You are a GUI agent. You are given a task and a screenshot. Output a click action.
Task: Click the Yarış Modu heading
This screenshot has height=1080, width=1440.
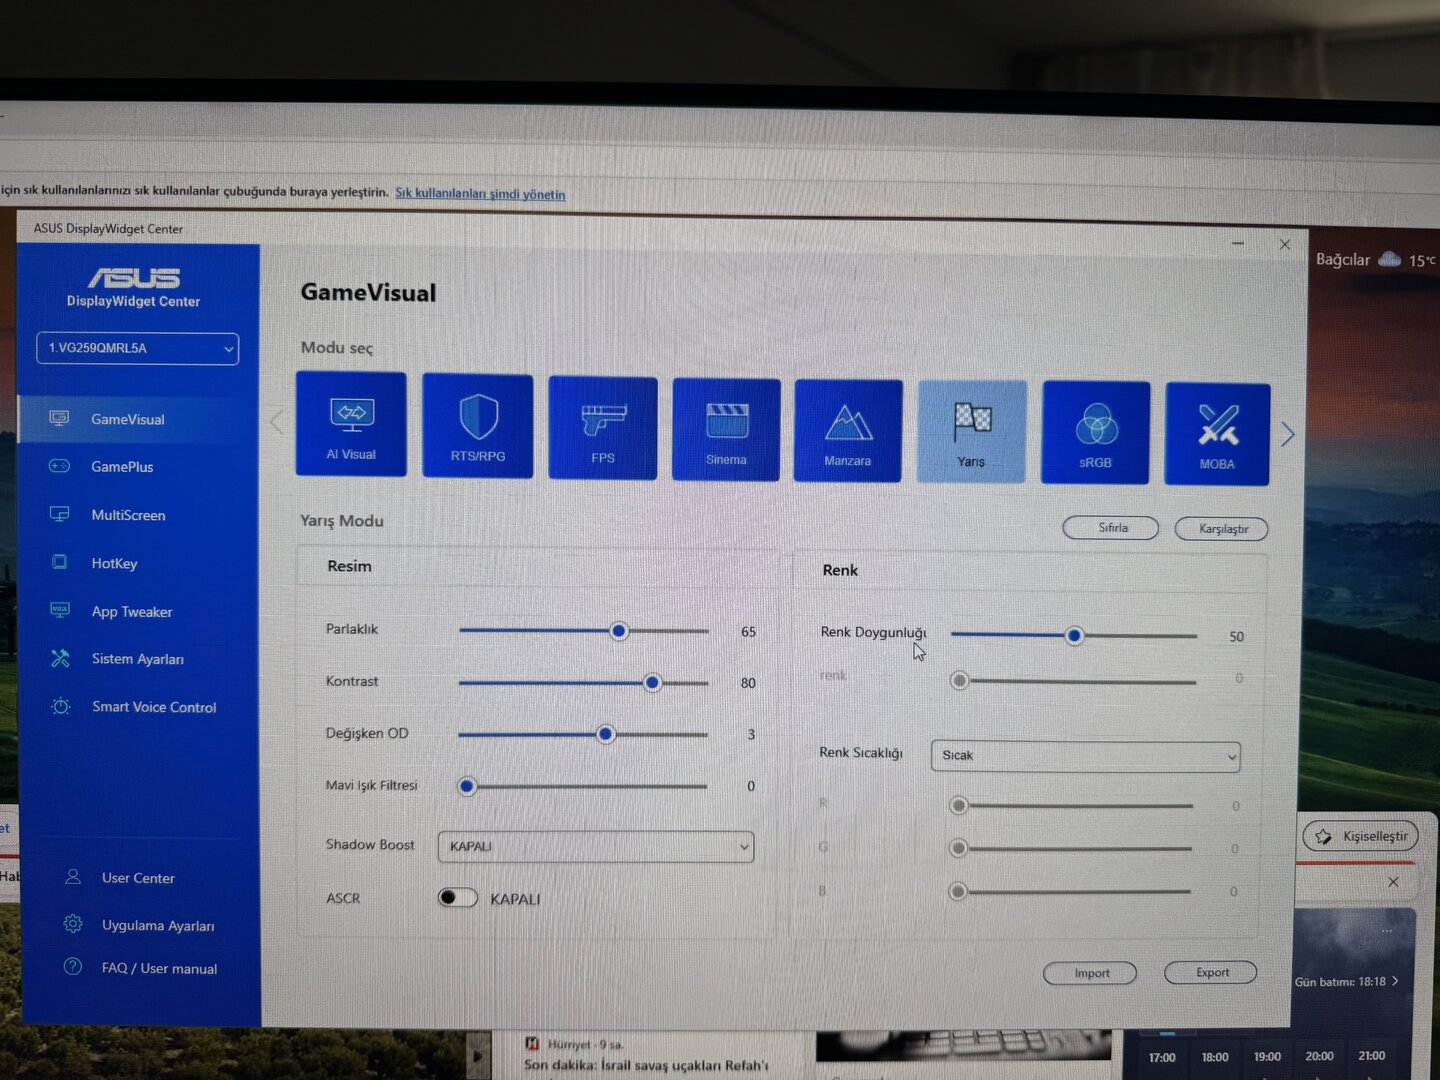coord(342,521)
